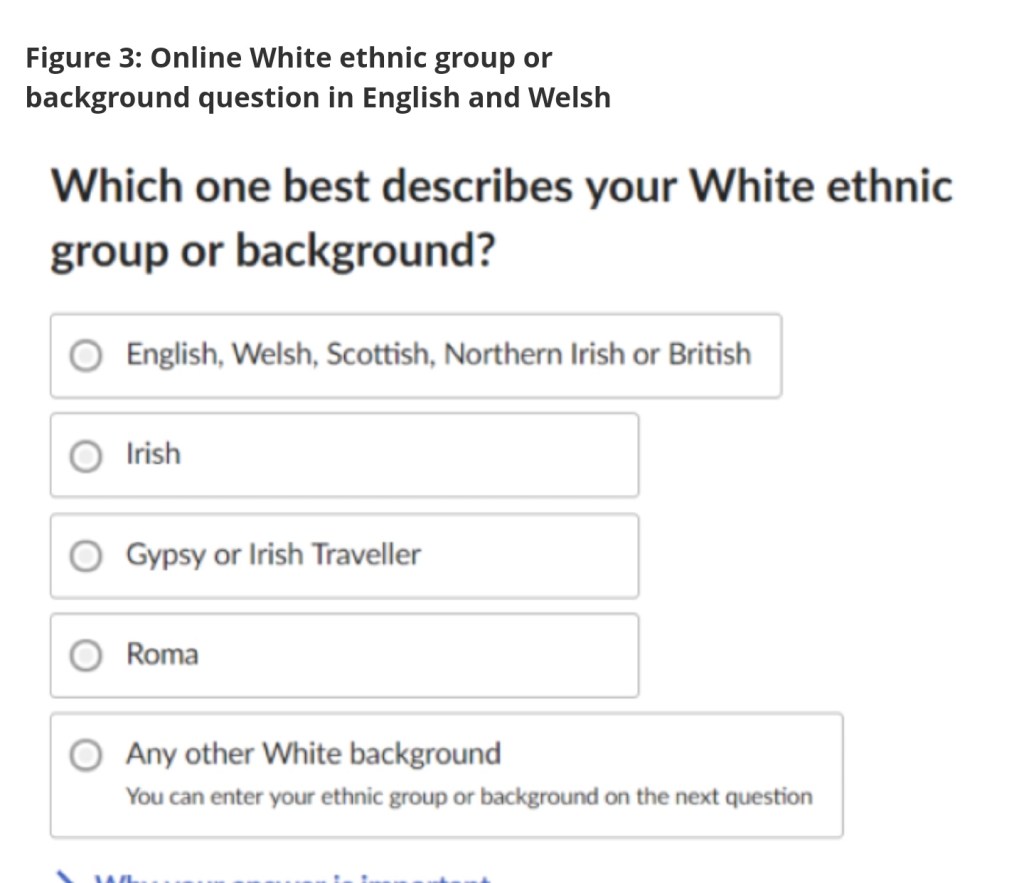Click the hint about entering ethnic group next question
The width and height of the screenshot is (1024, 883).
[468, 797]
